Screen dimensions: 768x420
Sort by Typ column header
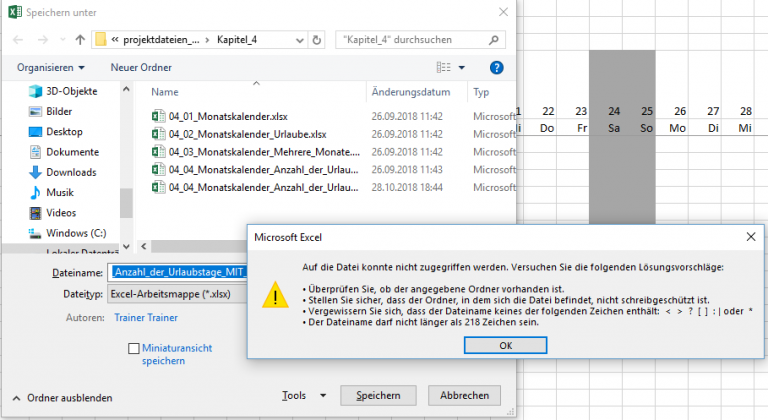481,92
